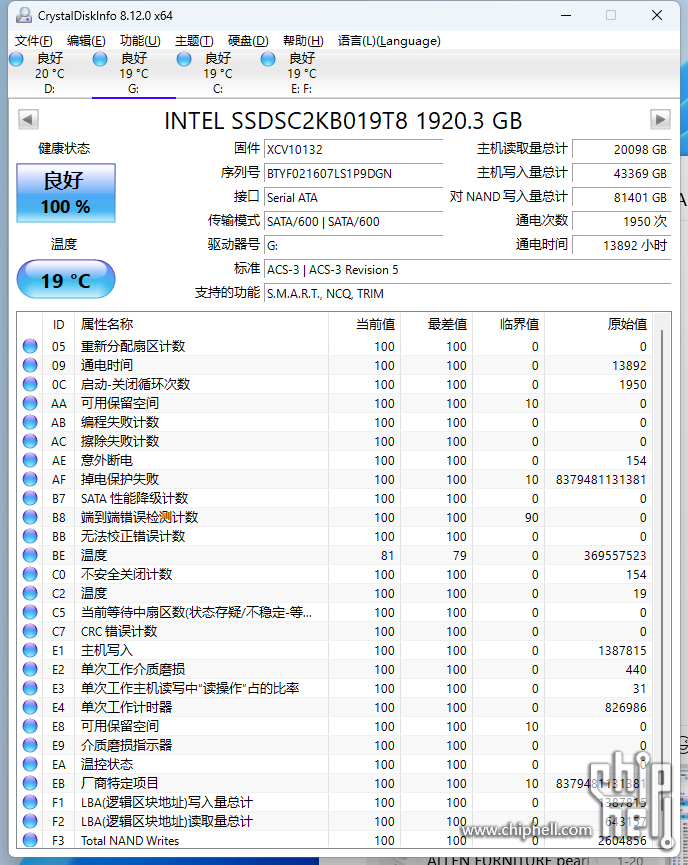Click the SMART attribute list vertical scrollbar

[661, 581]
